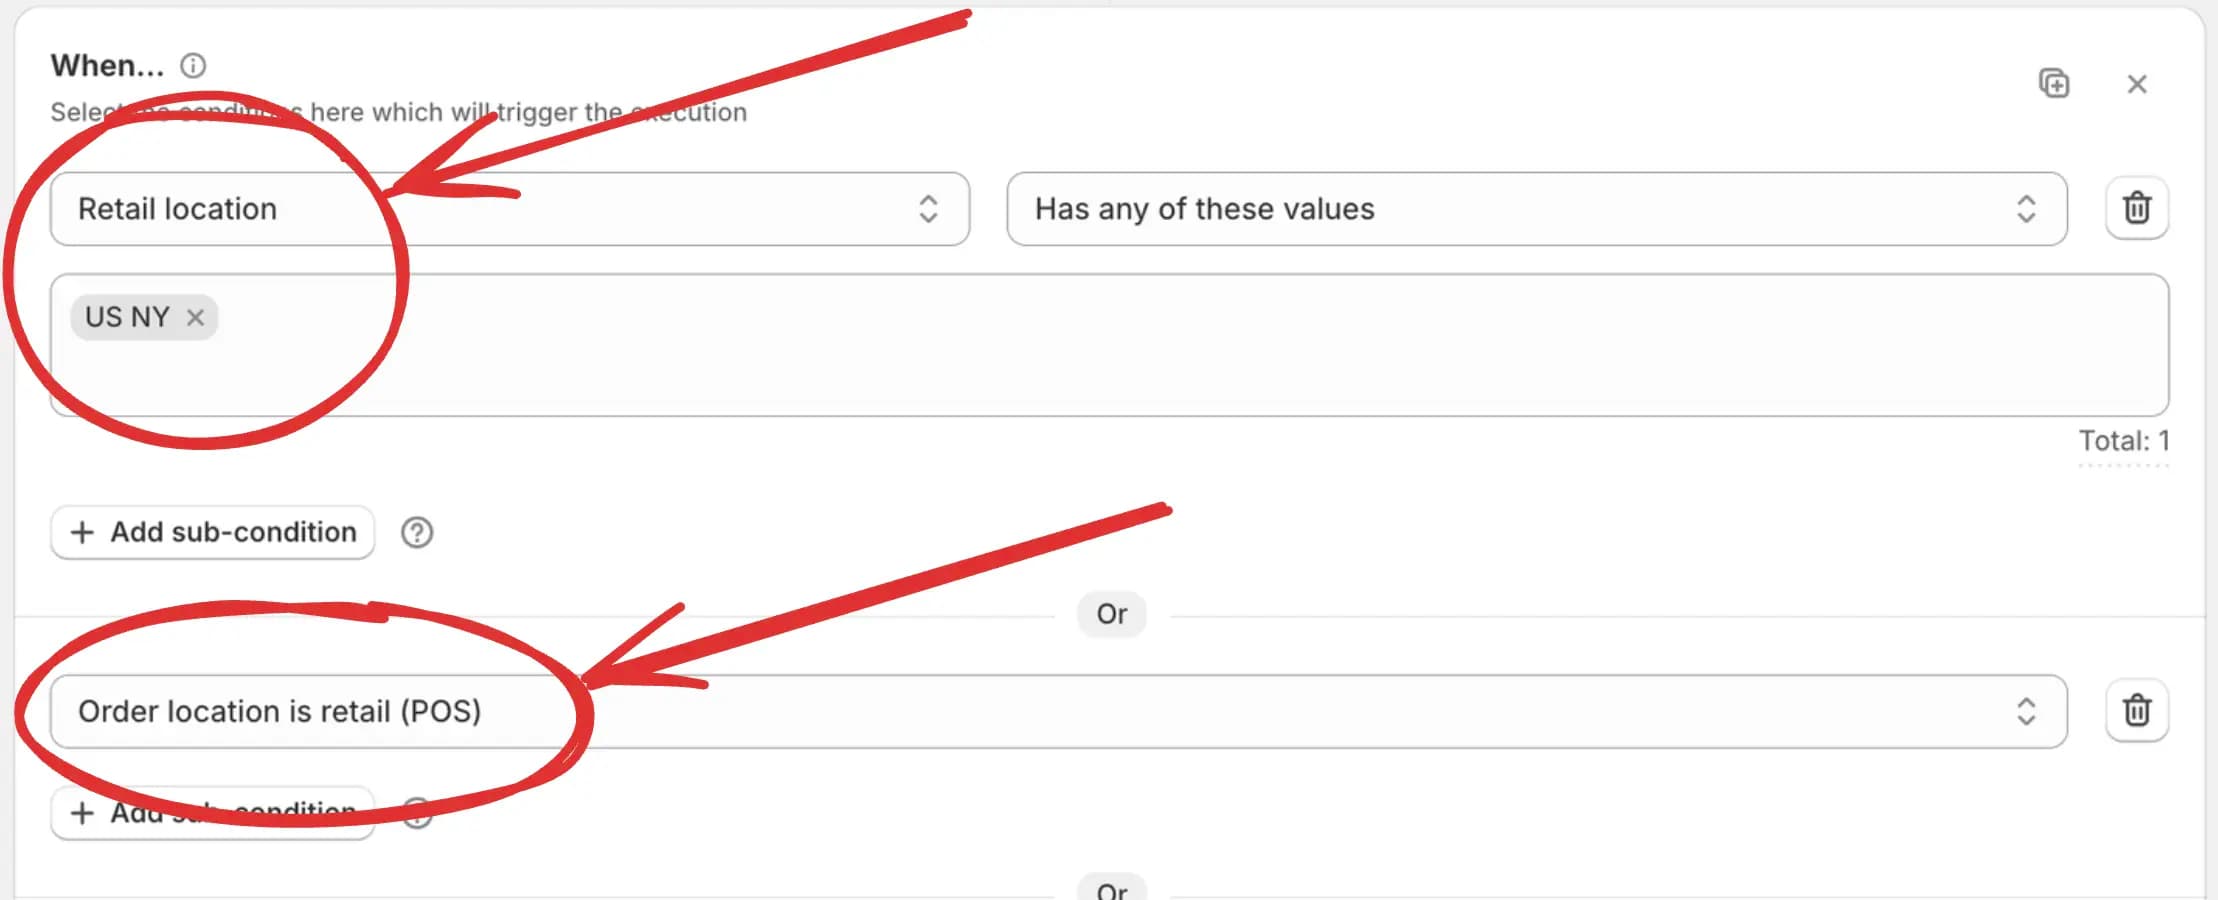Click the info icon beside When heading

click(193, 66)
